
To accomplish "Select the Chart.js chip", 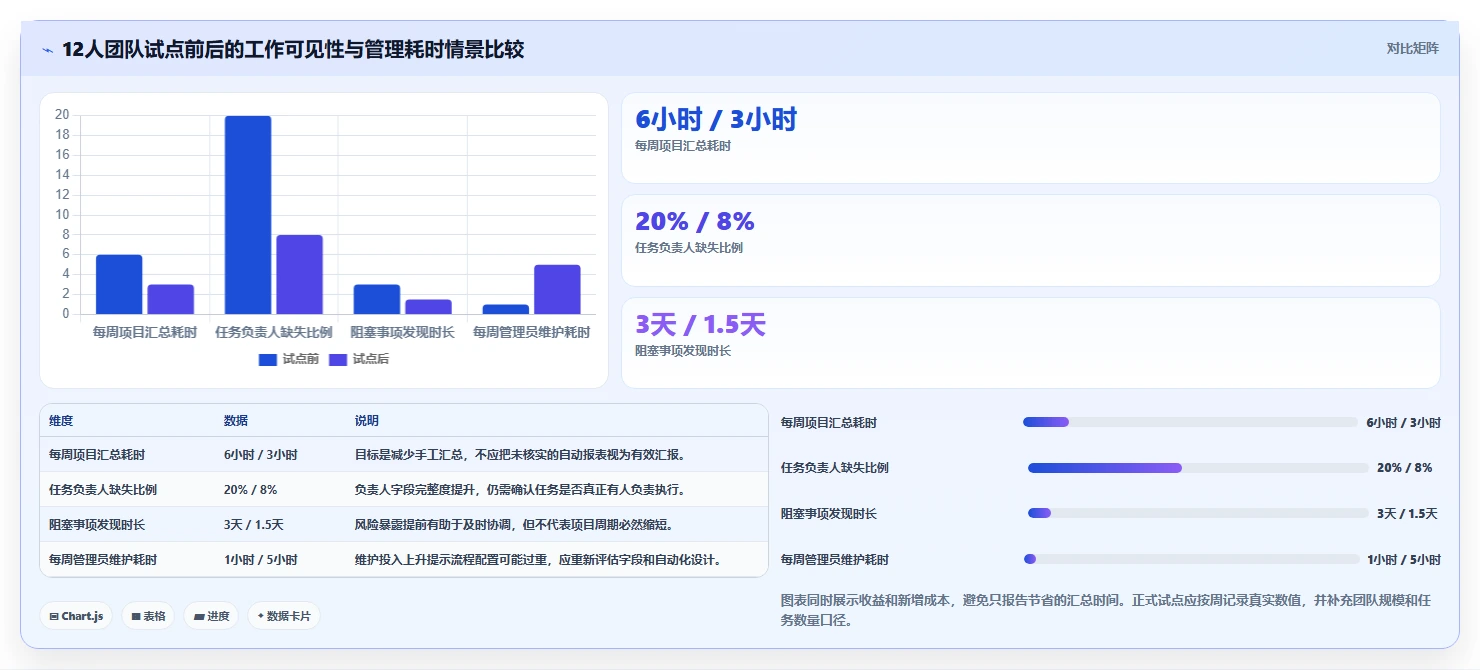I will 76,616.
